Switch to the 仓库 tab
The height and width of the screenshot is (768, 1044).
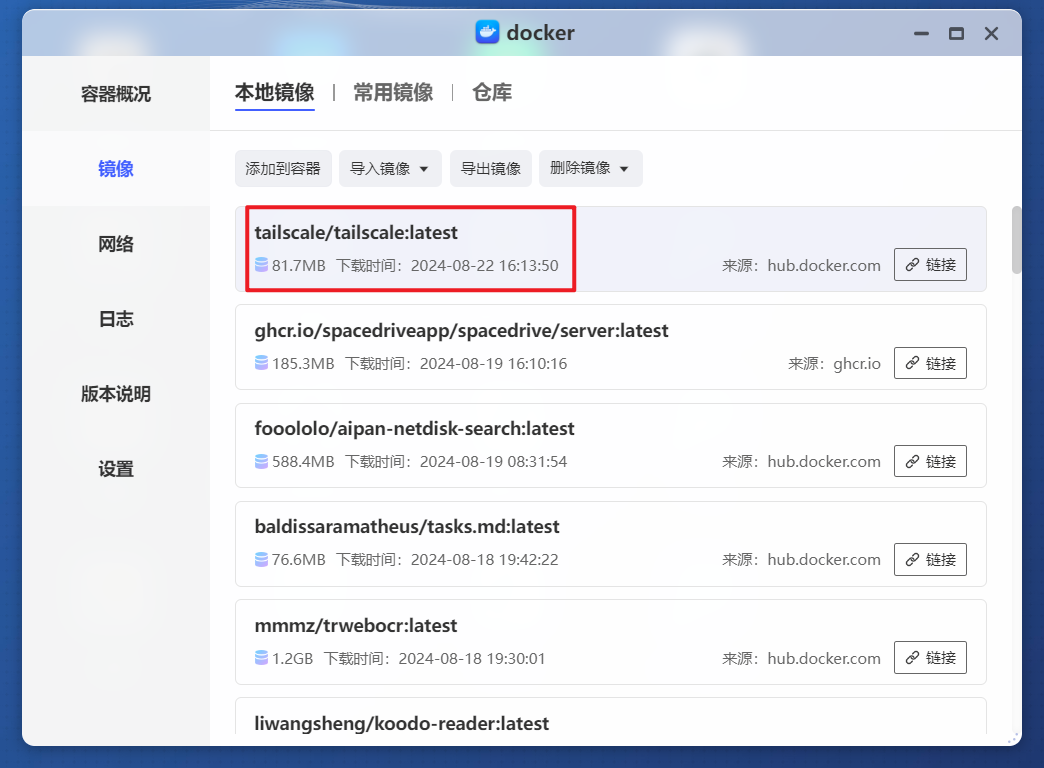point(492,93)
